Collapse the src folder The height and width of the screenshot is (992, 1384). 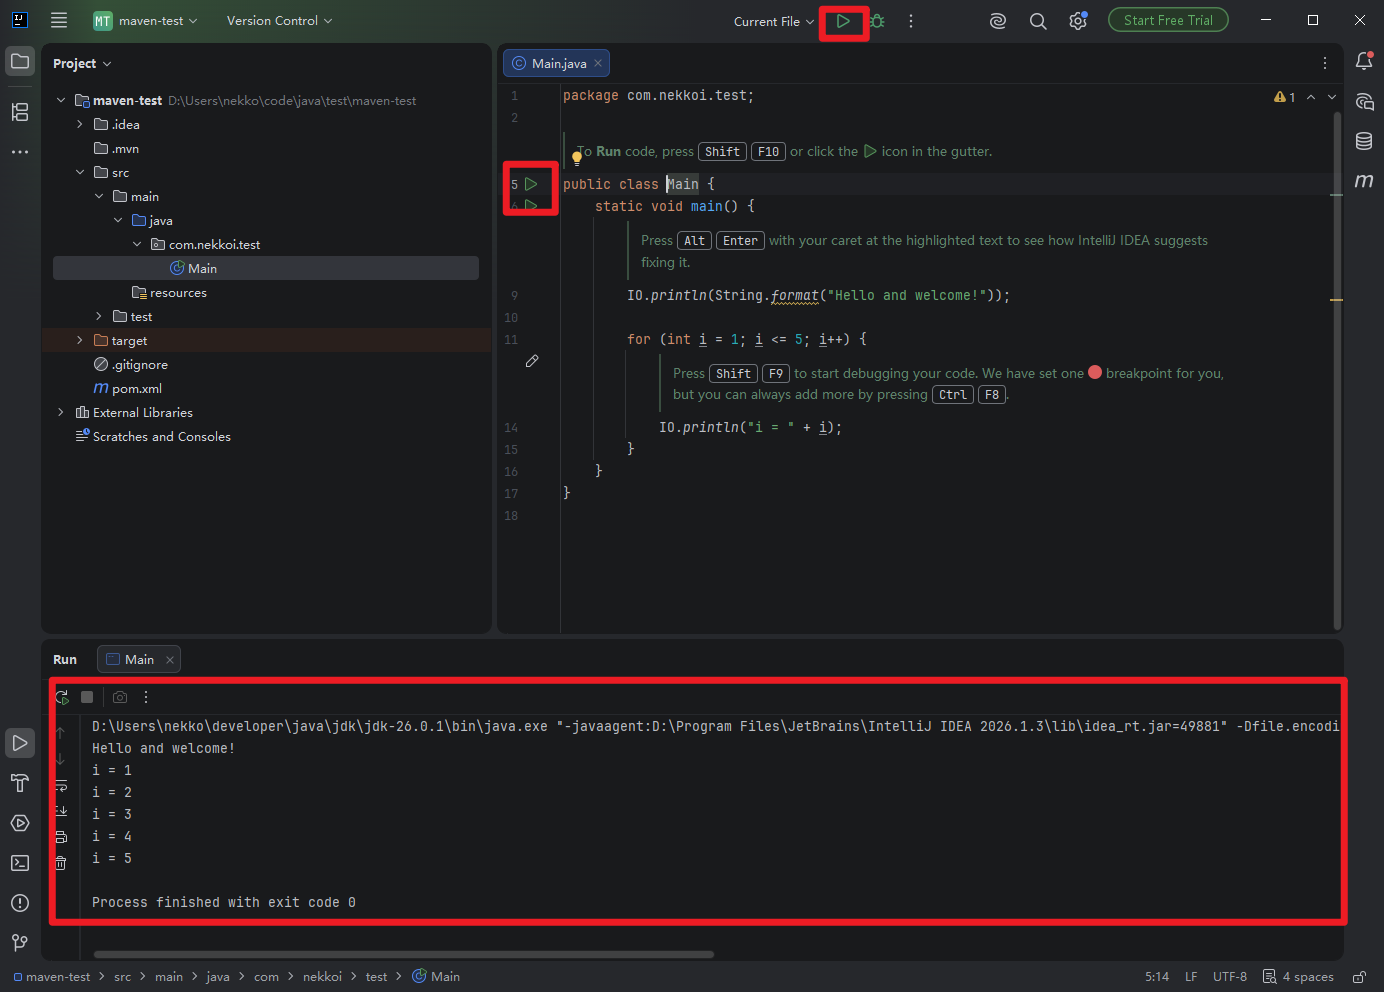coord(80,172)
